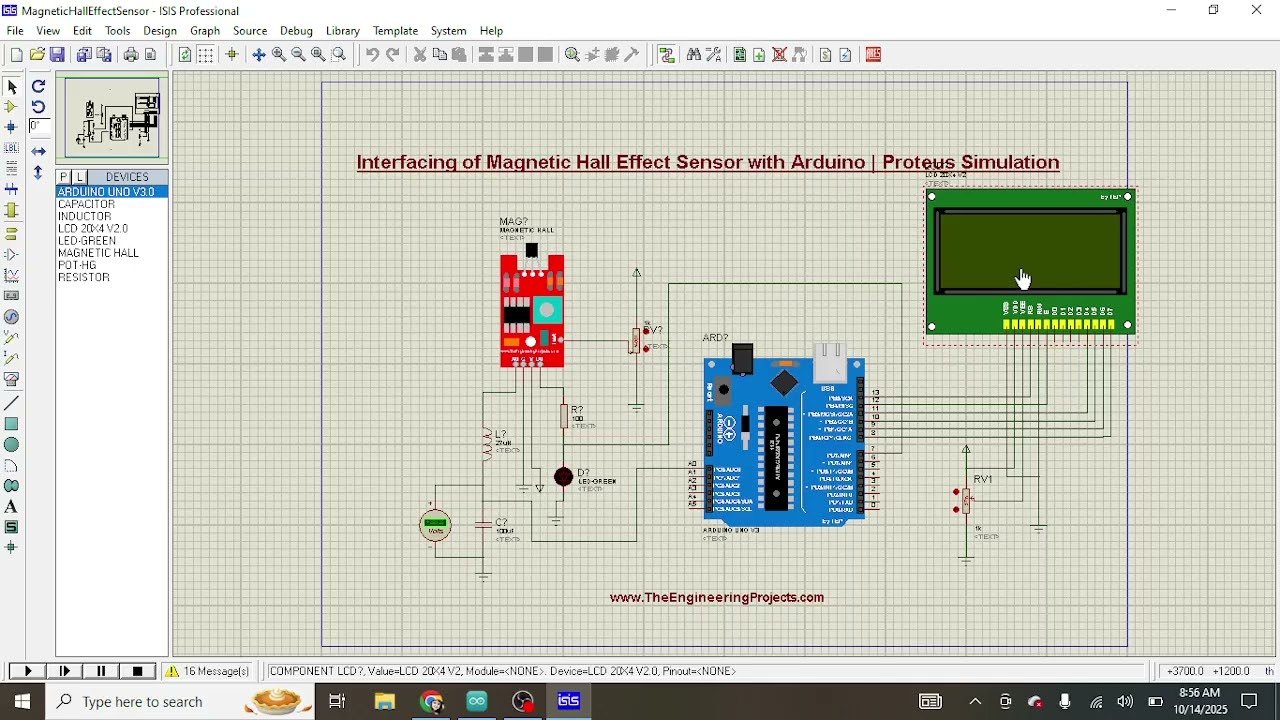Click the taskbar search box
Viewport: 1280px width, 720px height.
pyautogui.click(x=180, y=702)
